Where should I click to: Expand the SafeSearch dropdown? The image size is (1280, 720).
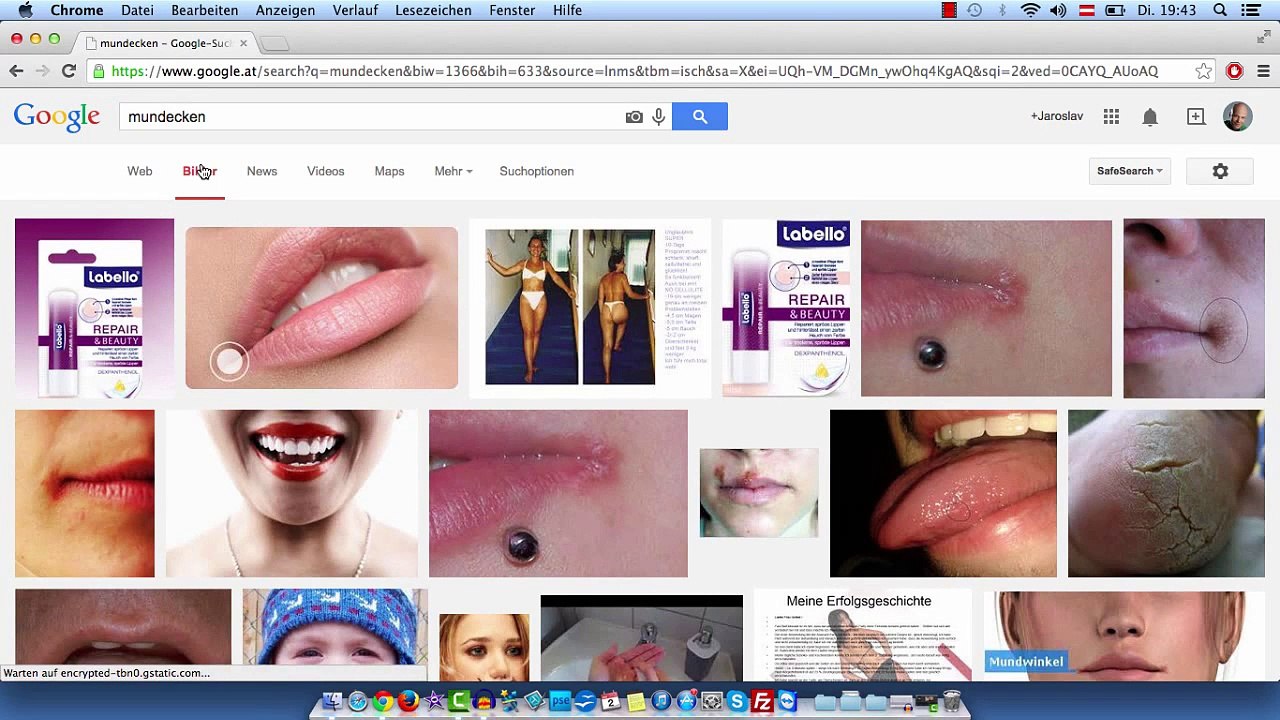click(x=1129, y=171)
